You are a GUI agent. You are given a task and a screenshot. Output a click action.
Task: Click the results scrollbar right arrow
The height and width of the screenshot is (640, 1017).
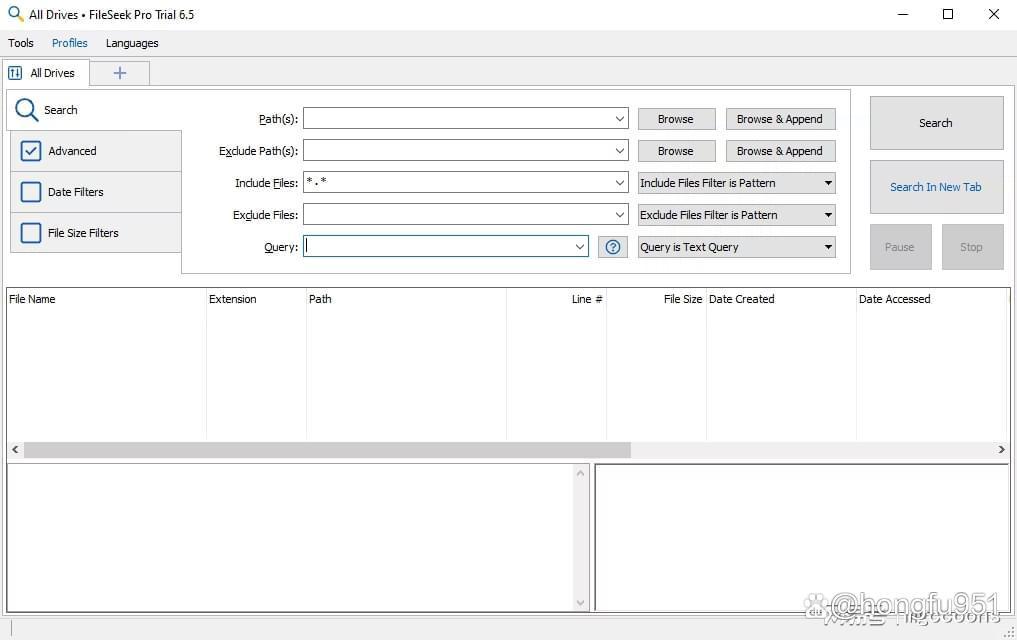pyautogui.click(x=1001, y=449)
